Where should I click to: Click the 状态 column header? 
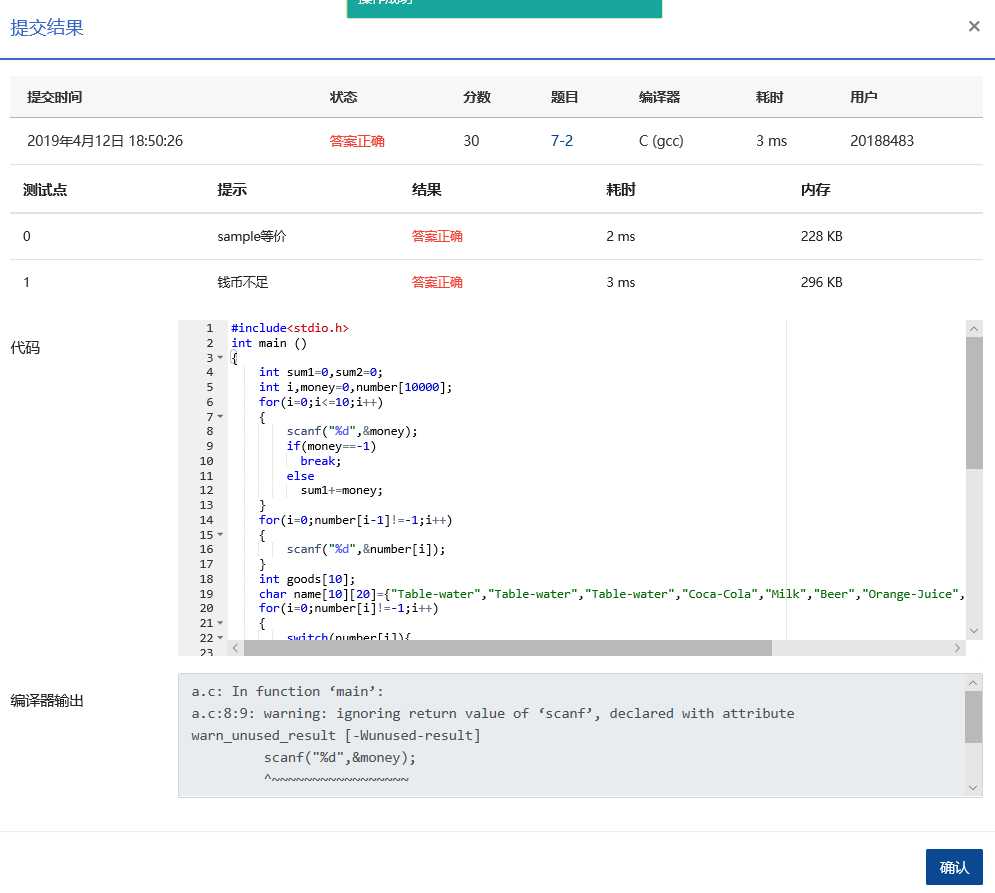click(x=343, y=97)
